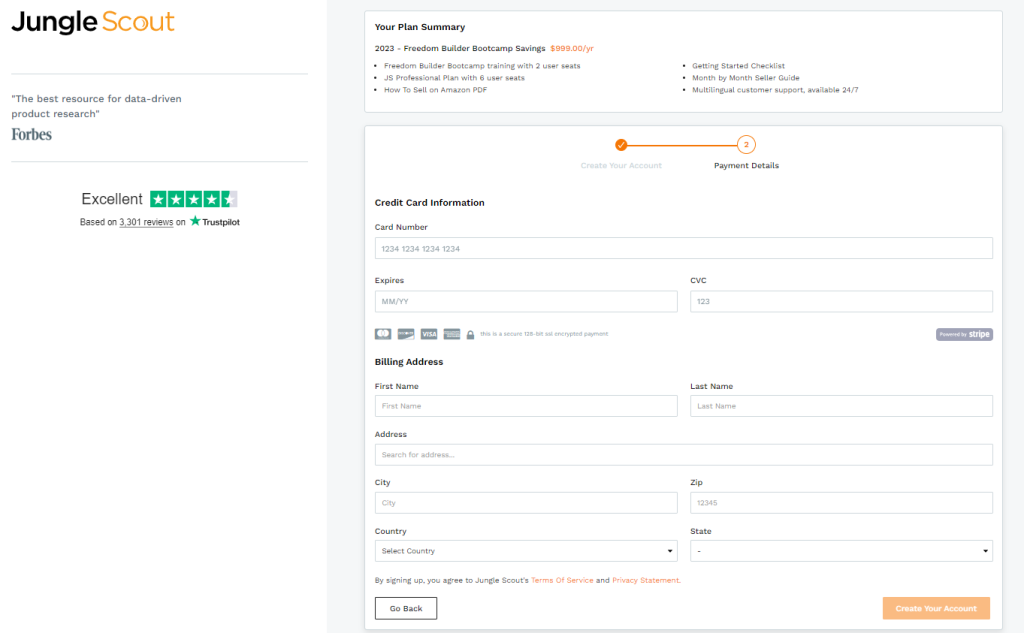Viewport: 1024px width, 633px height.
Task: Click the step 2 circle indicator
Action: 746,144
